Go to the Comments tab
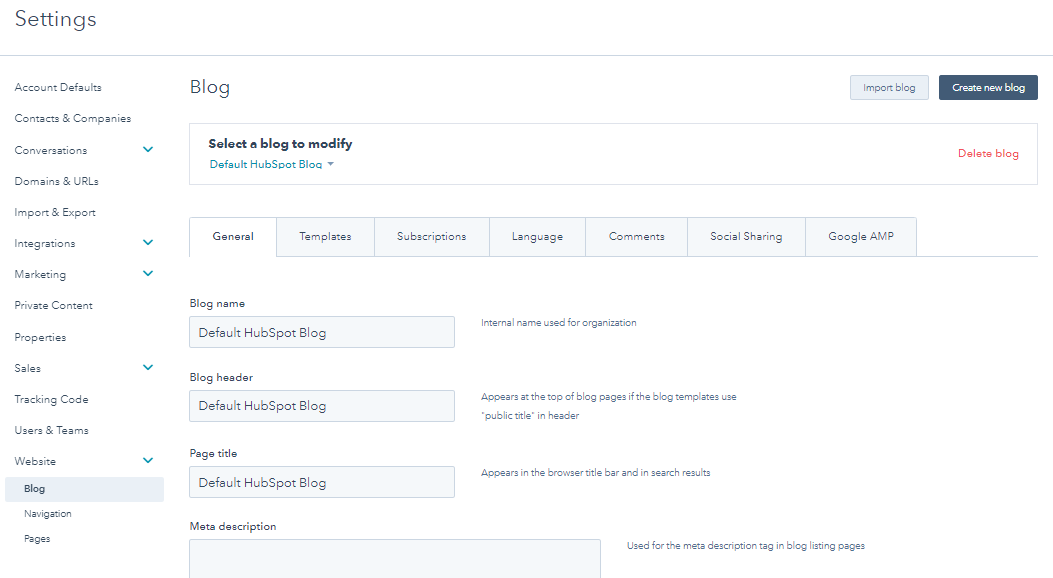Screen dimensions: 1053x578 tap(636, 237)
